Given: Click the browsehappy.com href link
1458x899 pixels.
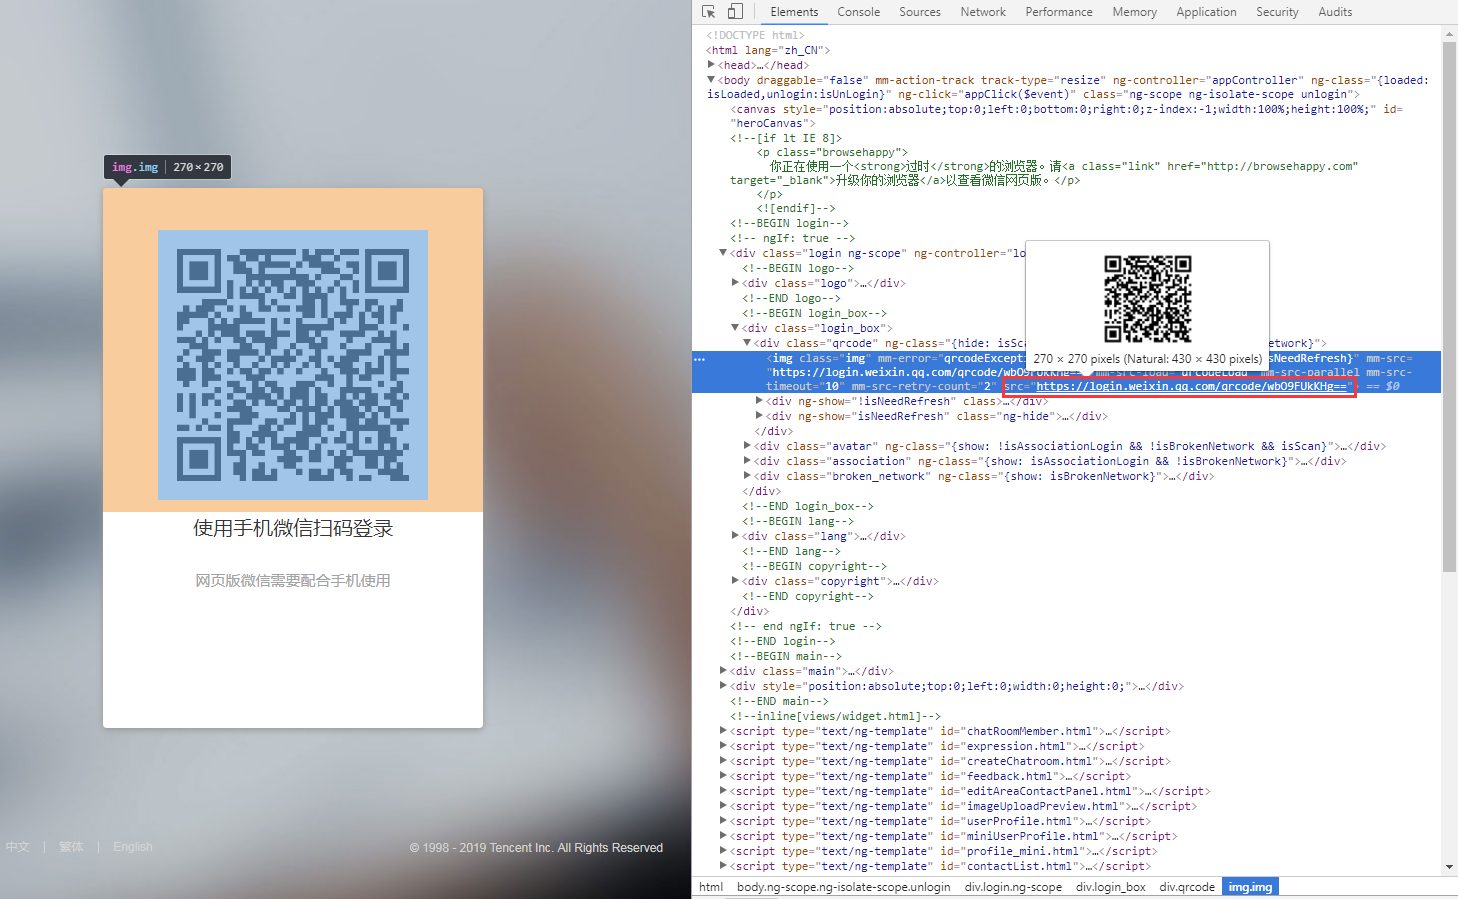Looking at the screenshot, I should tap(1281, 166).
